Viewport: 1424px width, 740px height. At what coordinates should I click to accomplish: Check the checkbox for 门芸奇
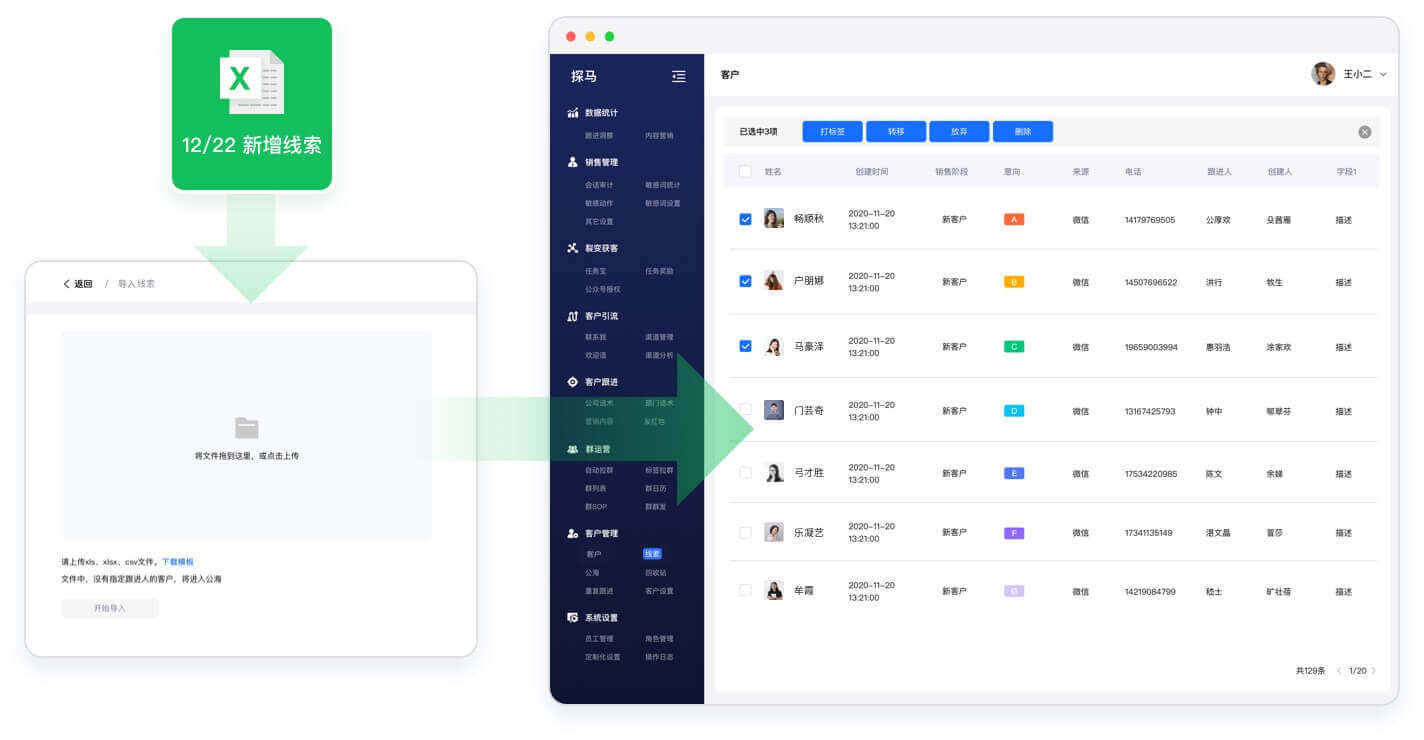[x=745, y=410]
